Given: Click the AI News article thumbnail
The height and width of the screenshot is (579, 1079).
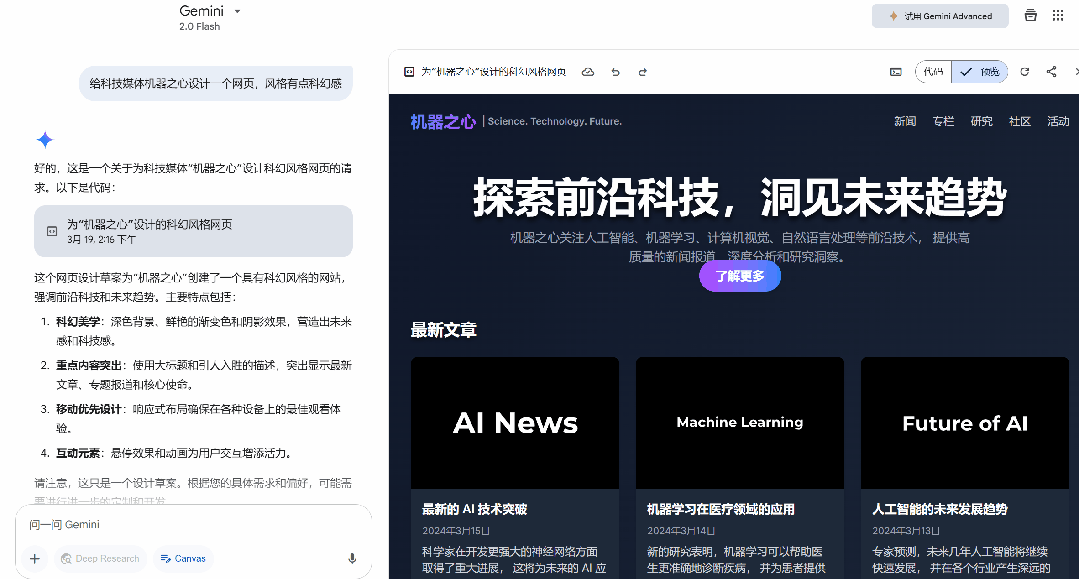Looking at the screenshot, I should click(515, 423).
